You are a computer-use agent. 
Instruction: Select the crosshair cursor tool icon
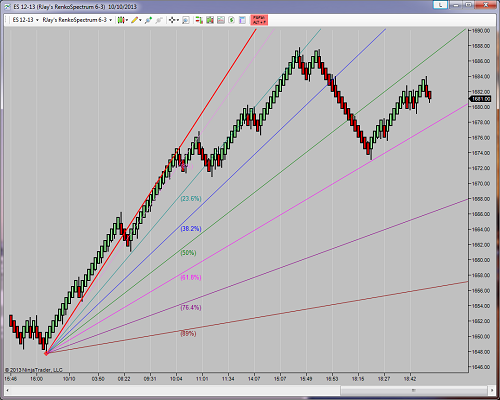[172, 20]
